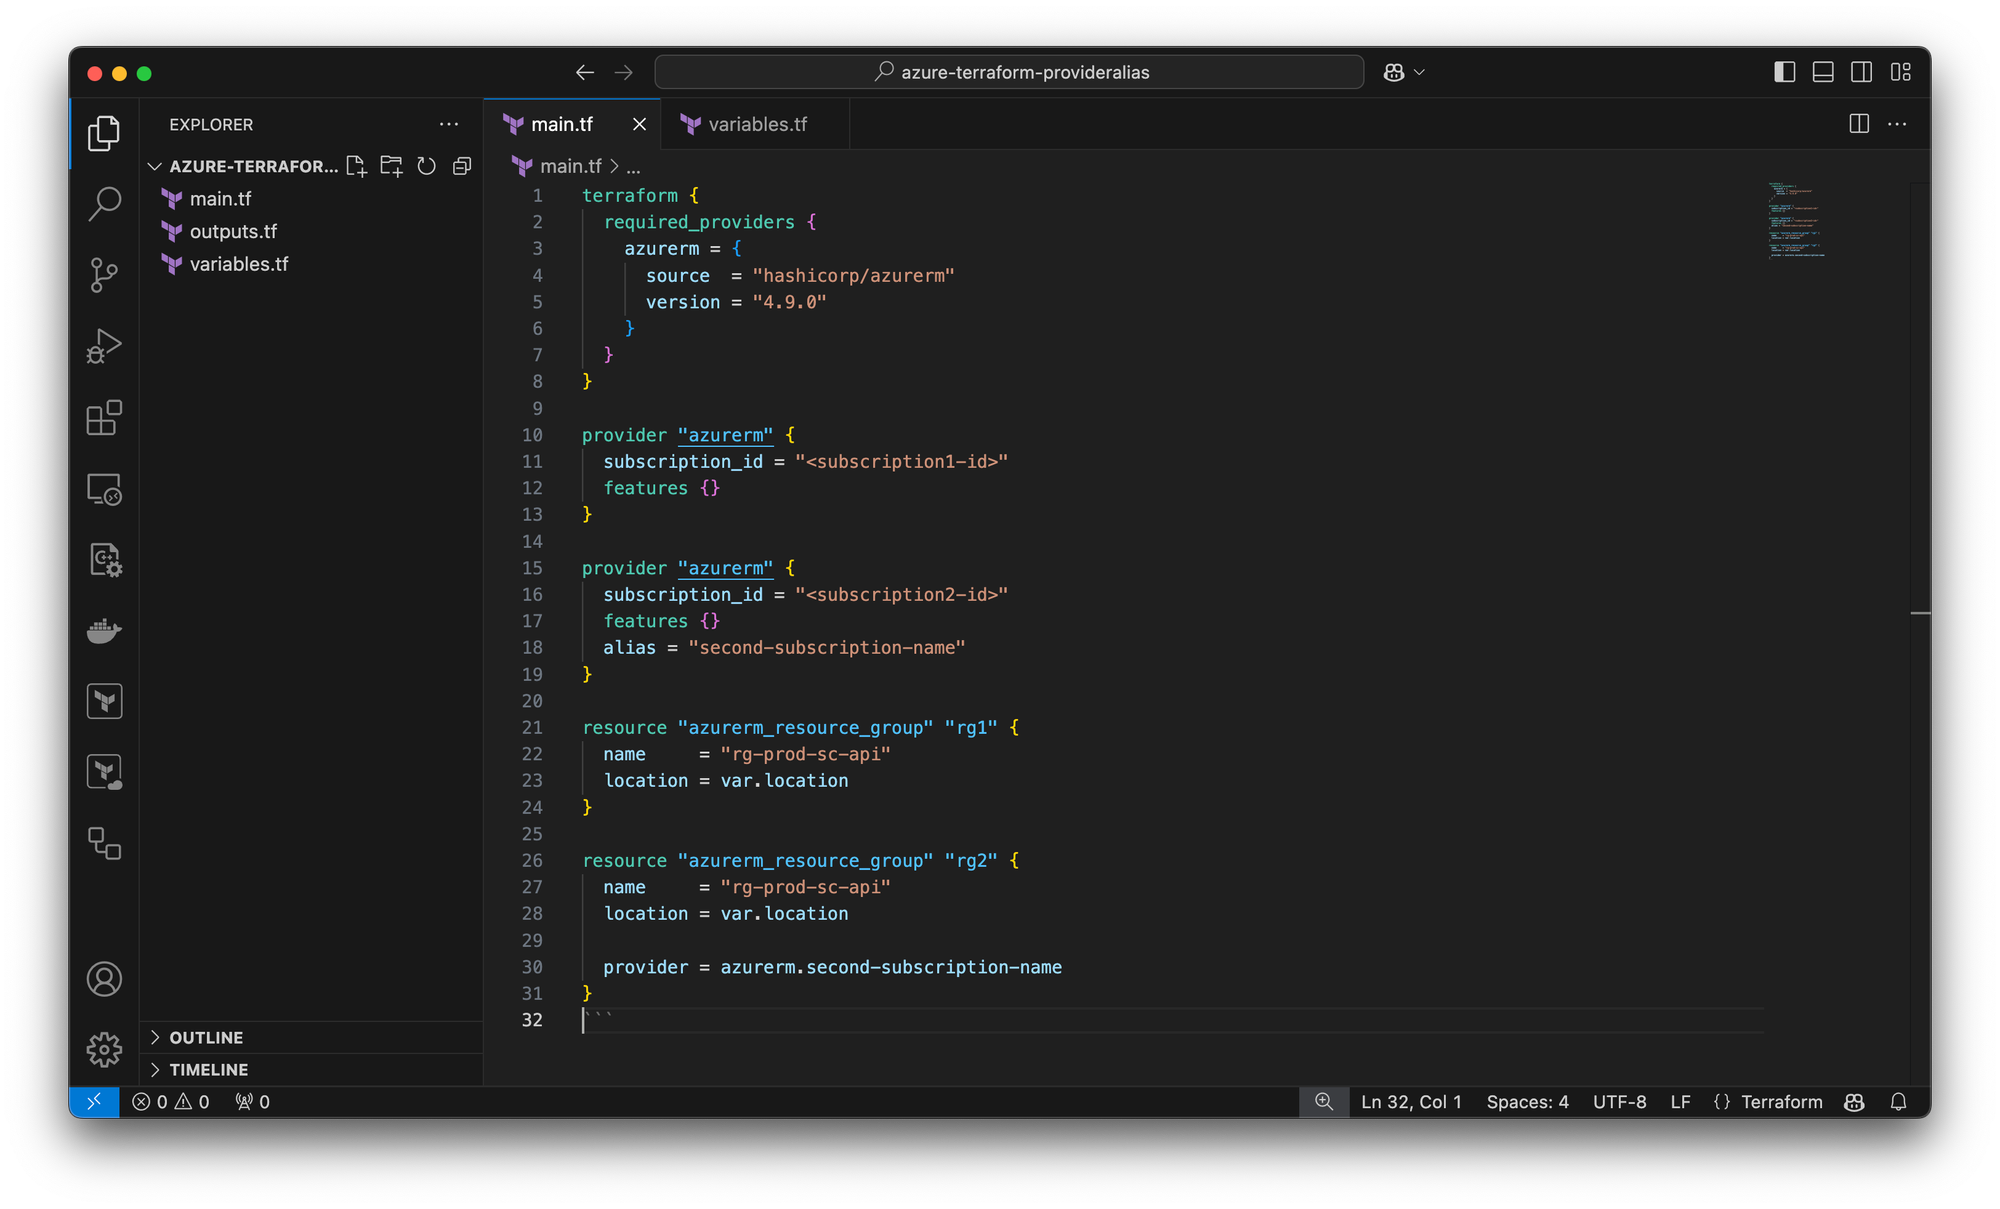Open Copilot dropdown chevron in title bar
The image size is (2000, 1209).
tap(1419, 72)
